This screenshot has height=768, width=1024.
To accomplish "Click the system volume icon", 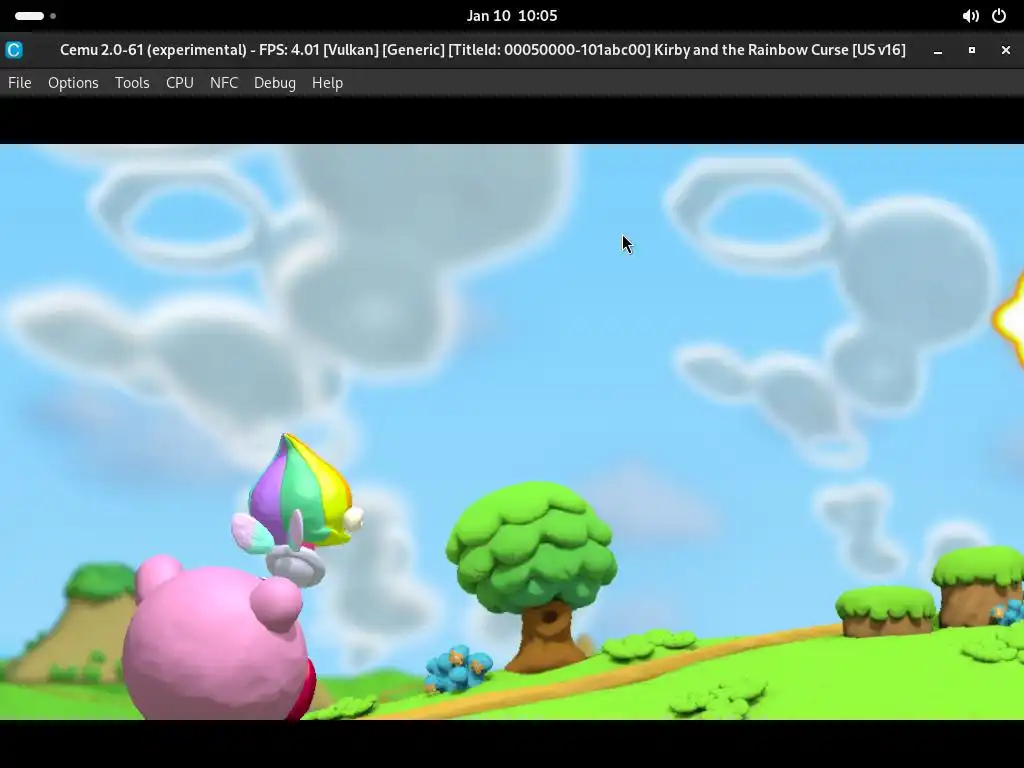I will 970,16.
